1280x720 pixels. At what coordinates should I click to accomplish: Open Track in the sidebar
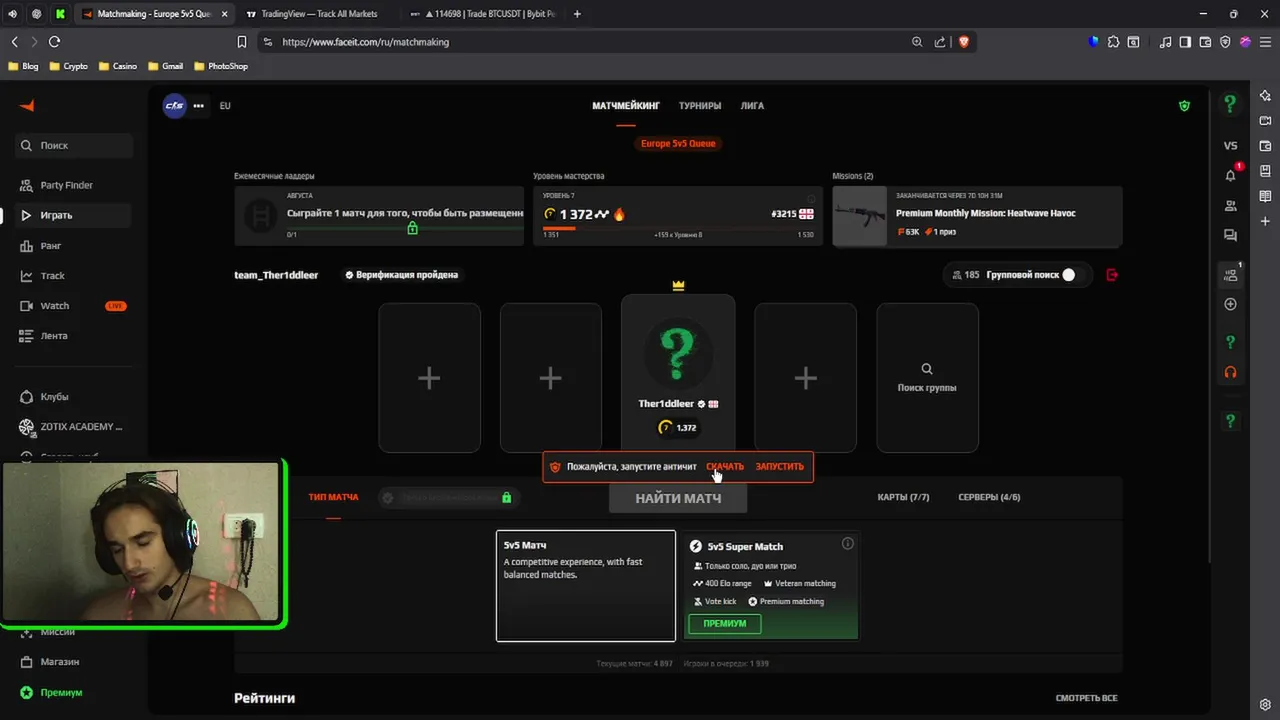coord(74,276)
